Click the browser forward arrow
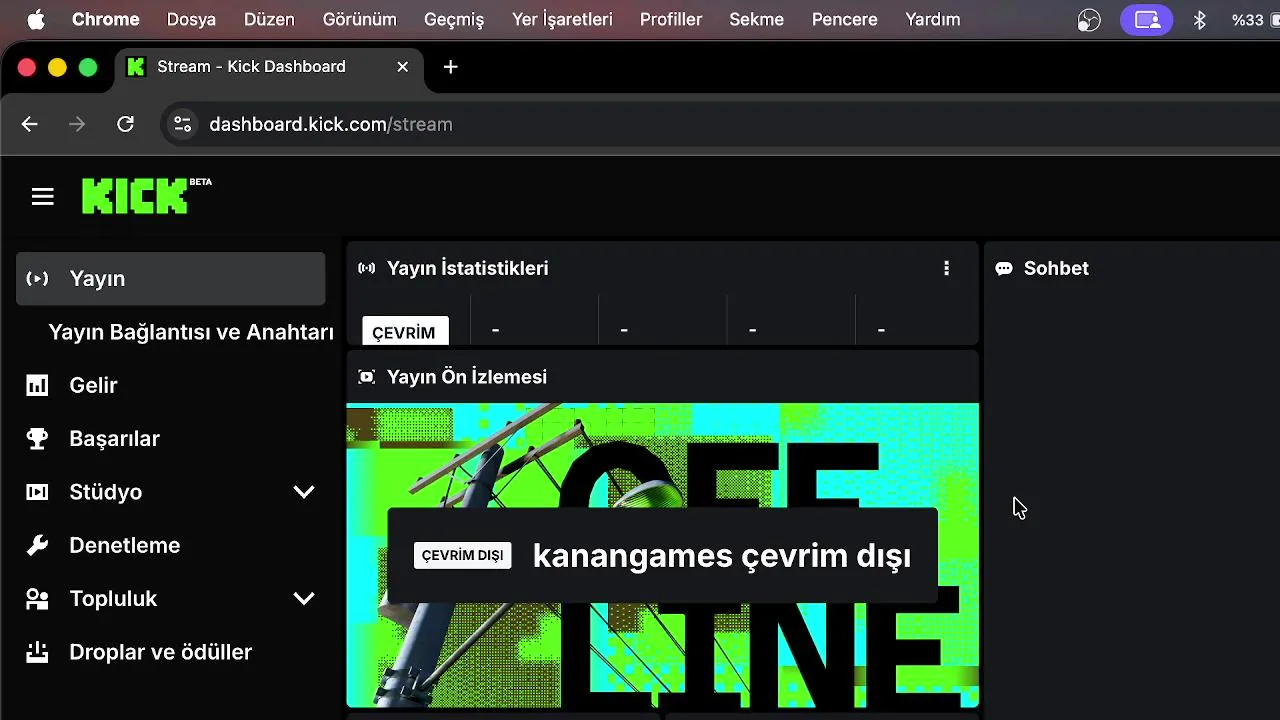The height and width of the screenshot is (720, 1280). [x=77, y=124]
